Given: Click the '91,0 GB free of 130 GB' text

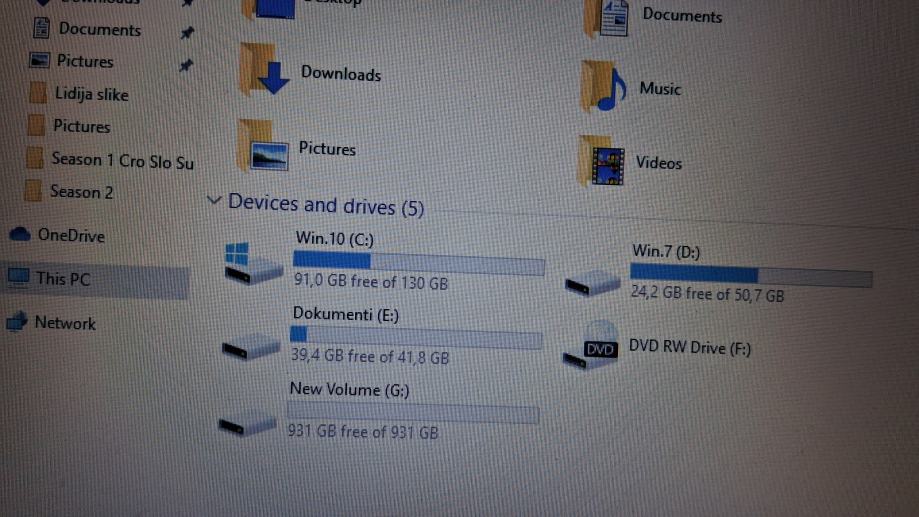Looking at the screenshot, I should (x=370, y=281).
